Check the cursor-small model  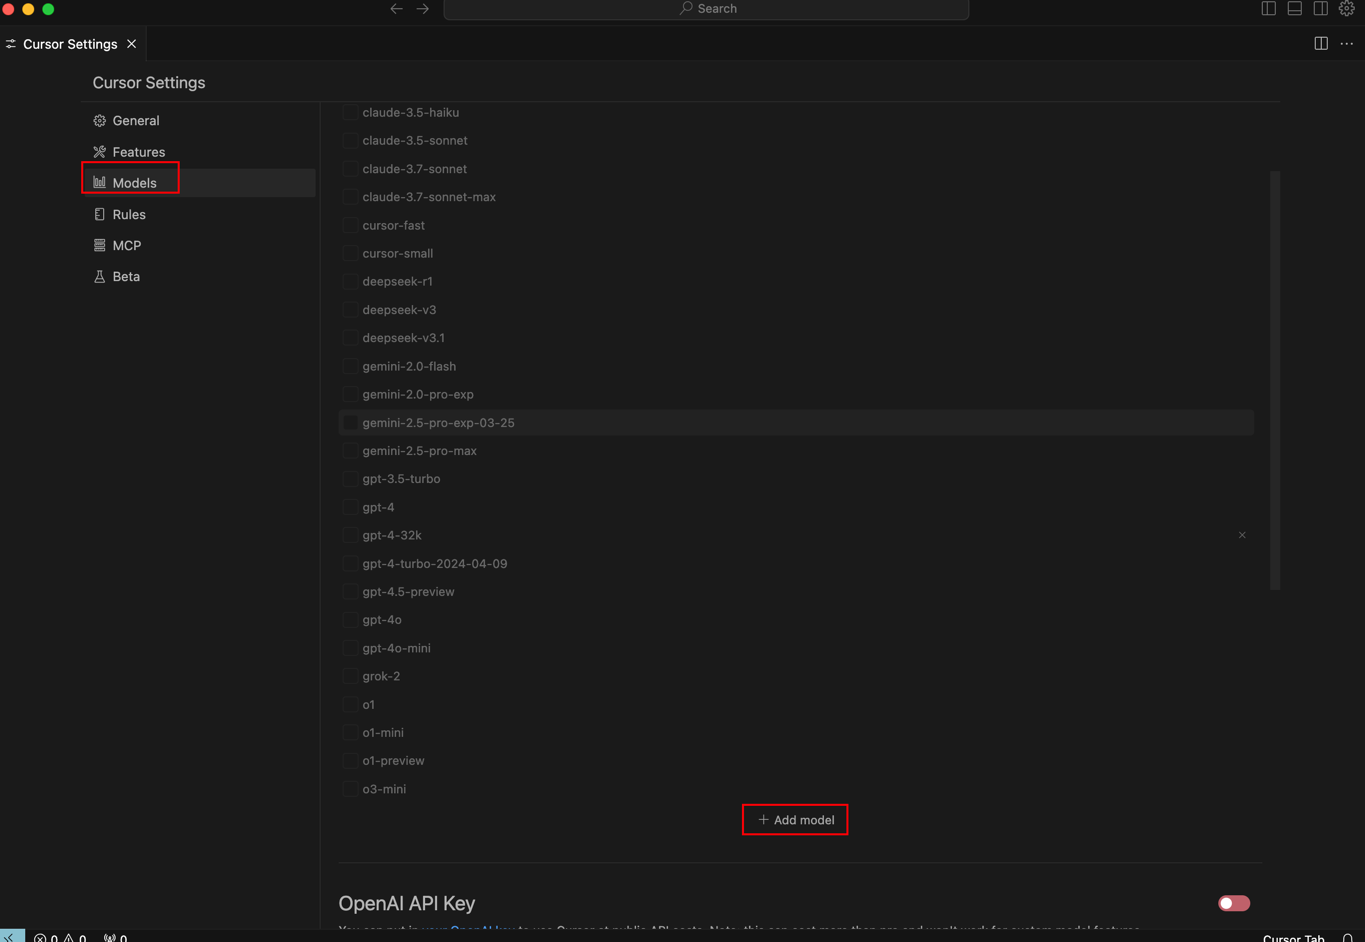point(350,254)
